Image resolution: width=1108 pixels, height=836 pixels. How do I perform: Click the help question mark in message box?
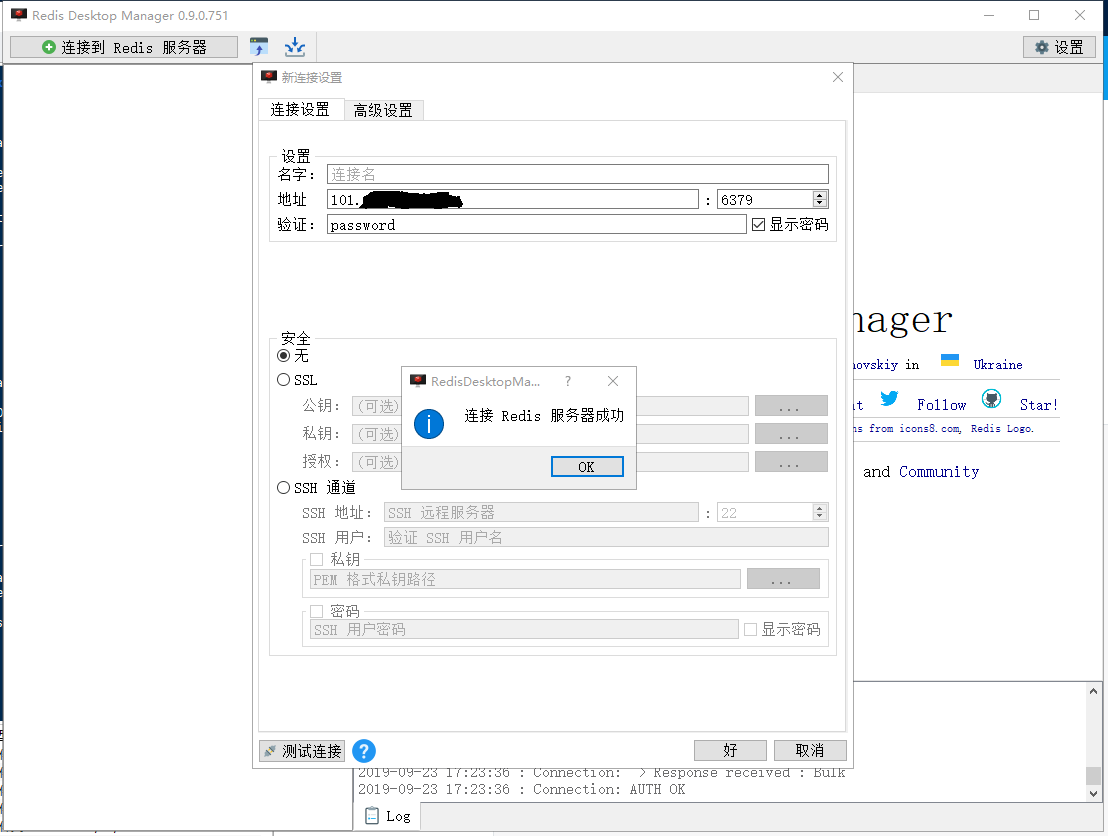567,381
